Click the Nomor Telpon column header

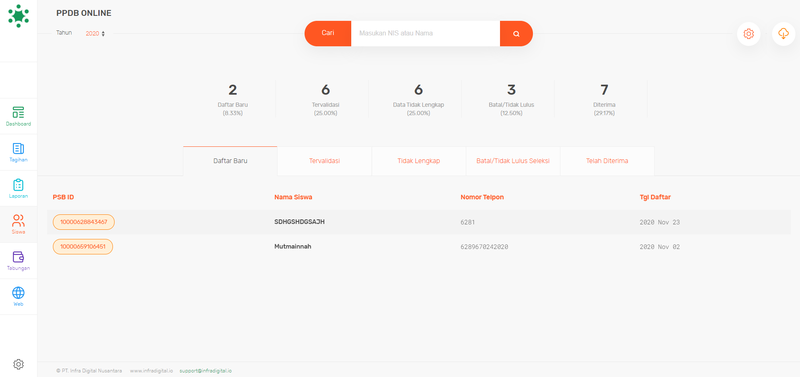482,197
